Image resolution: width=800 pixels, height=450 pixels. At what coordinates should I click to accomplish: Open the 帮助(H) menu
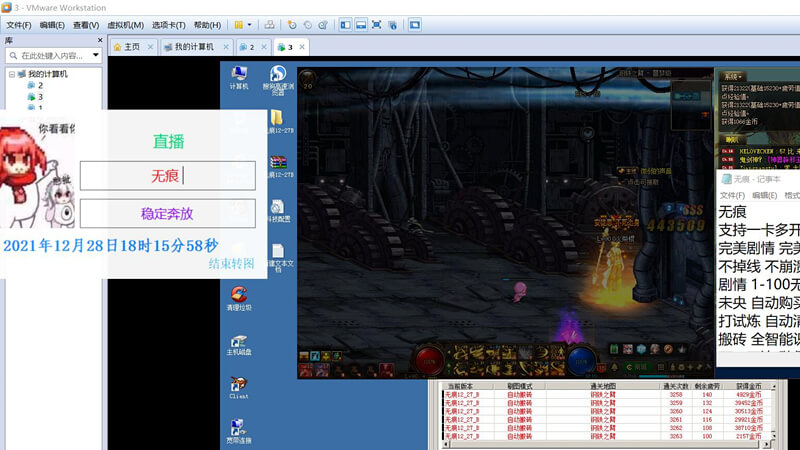207,25
